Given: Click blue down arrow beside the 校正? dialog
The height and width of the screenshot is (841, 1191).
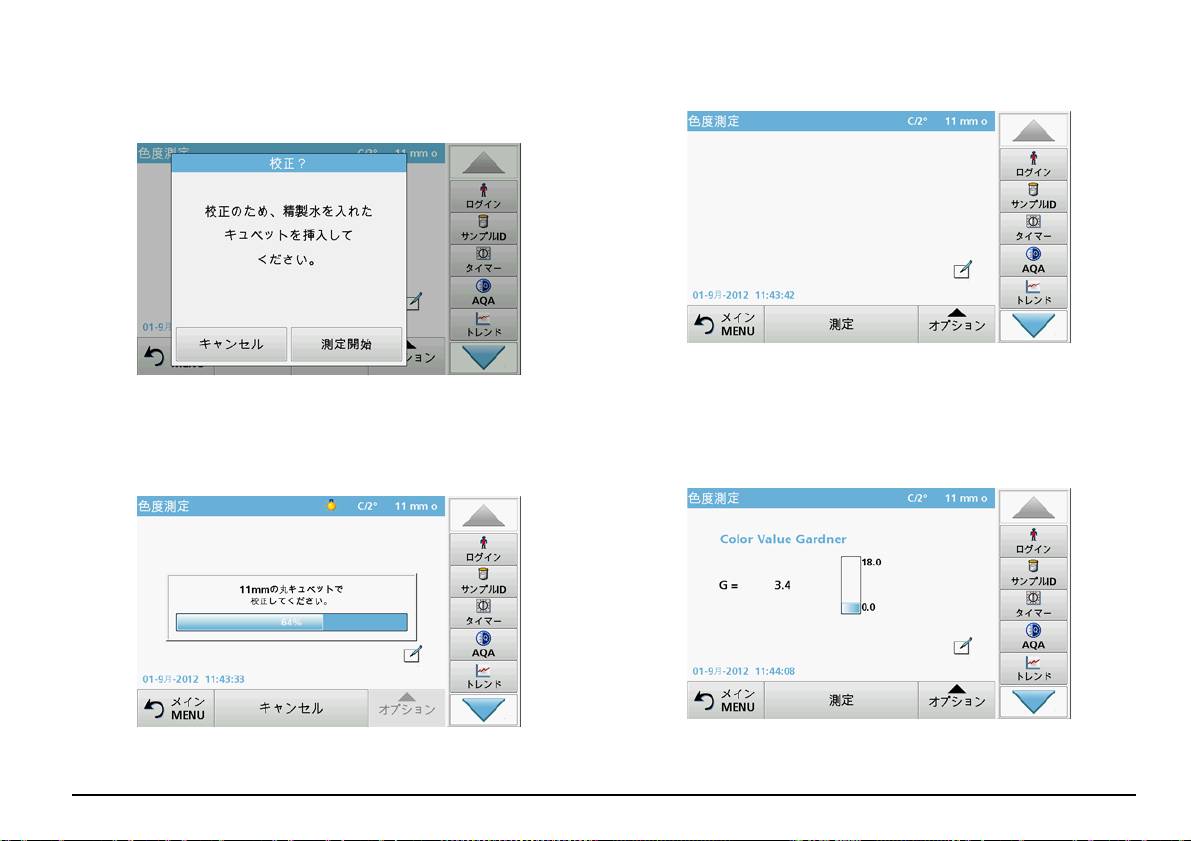Looking at the screenshot, I should pos(483,358).
